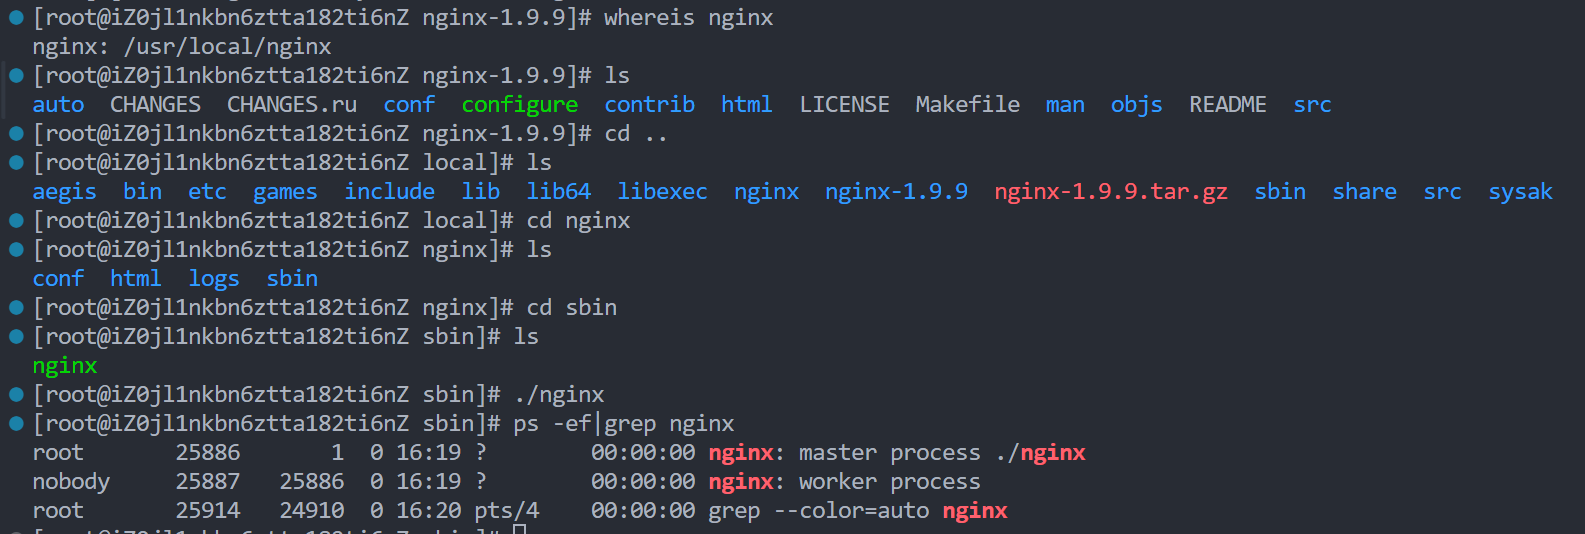Click the blue dot beside 'cd nginx' command
The image size is (1585, 534).
click(x=16, y=221)
